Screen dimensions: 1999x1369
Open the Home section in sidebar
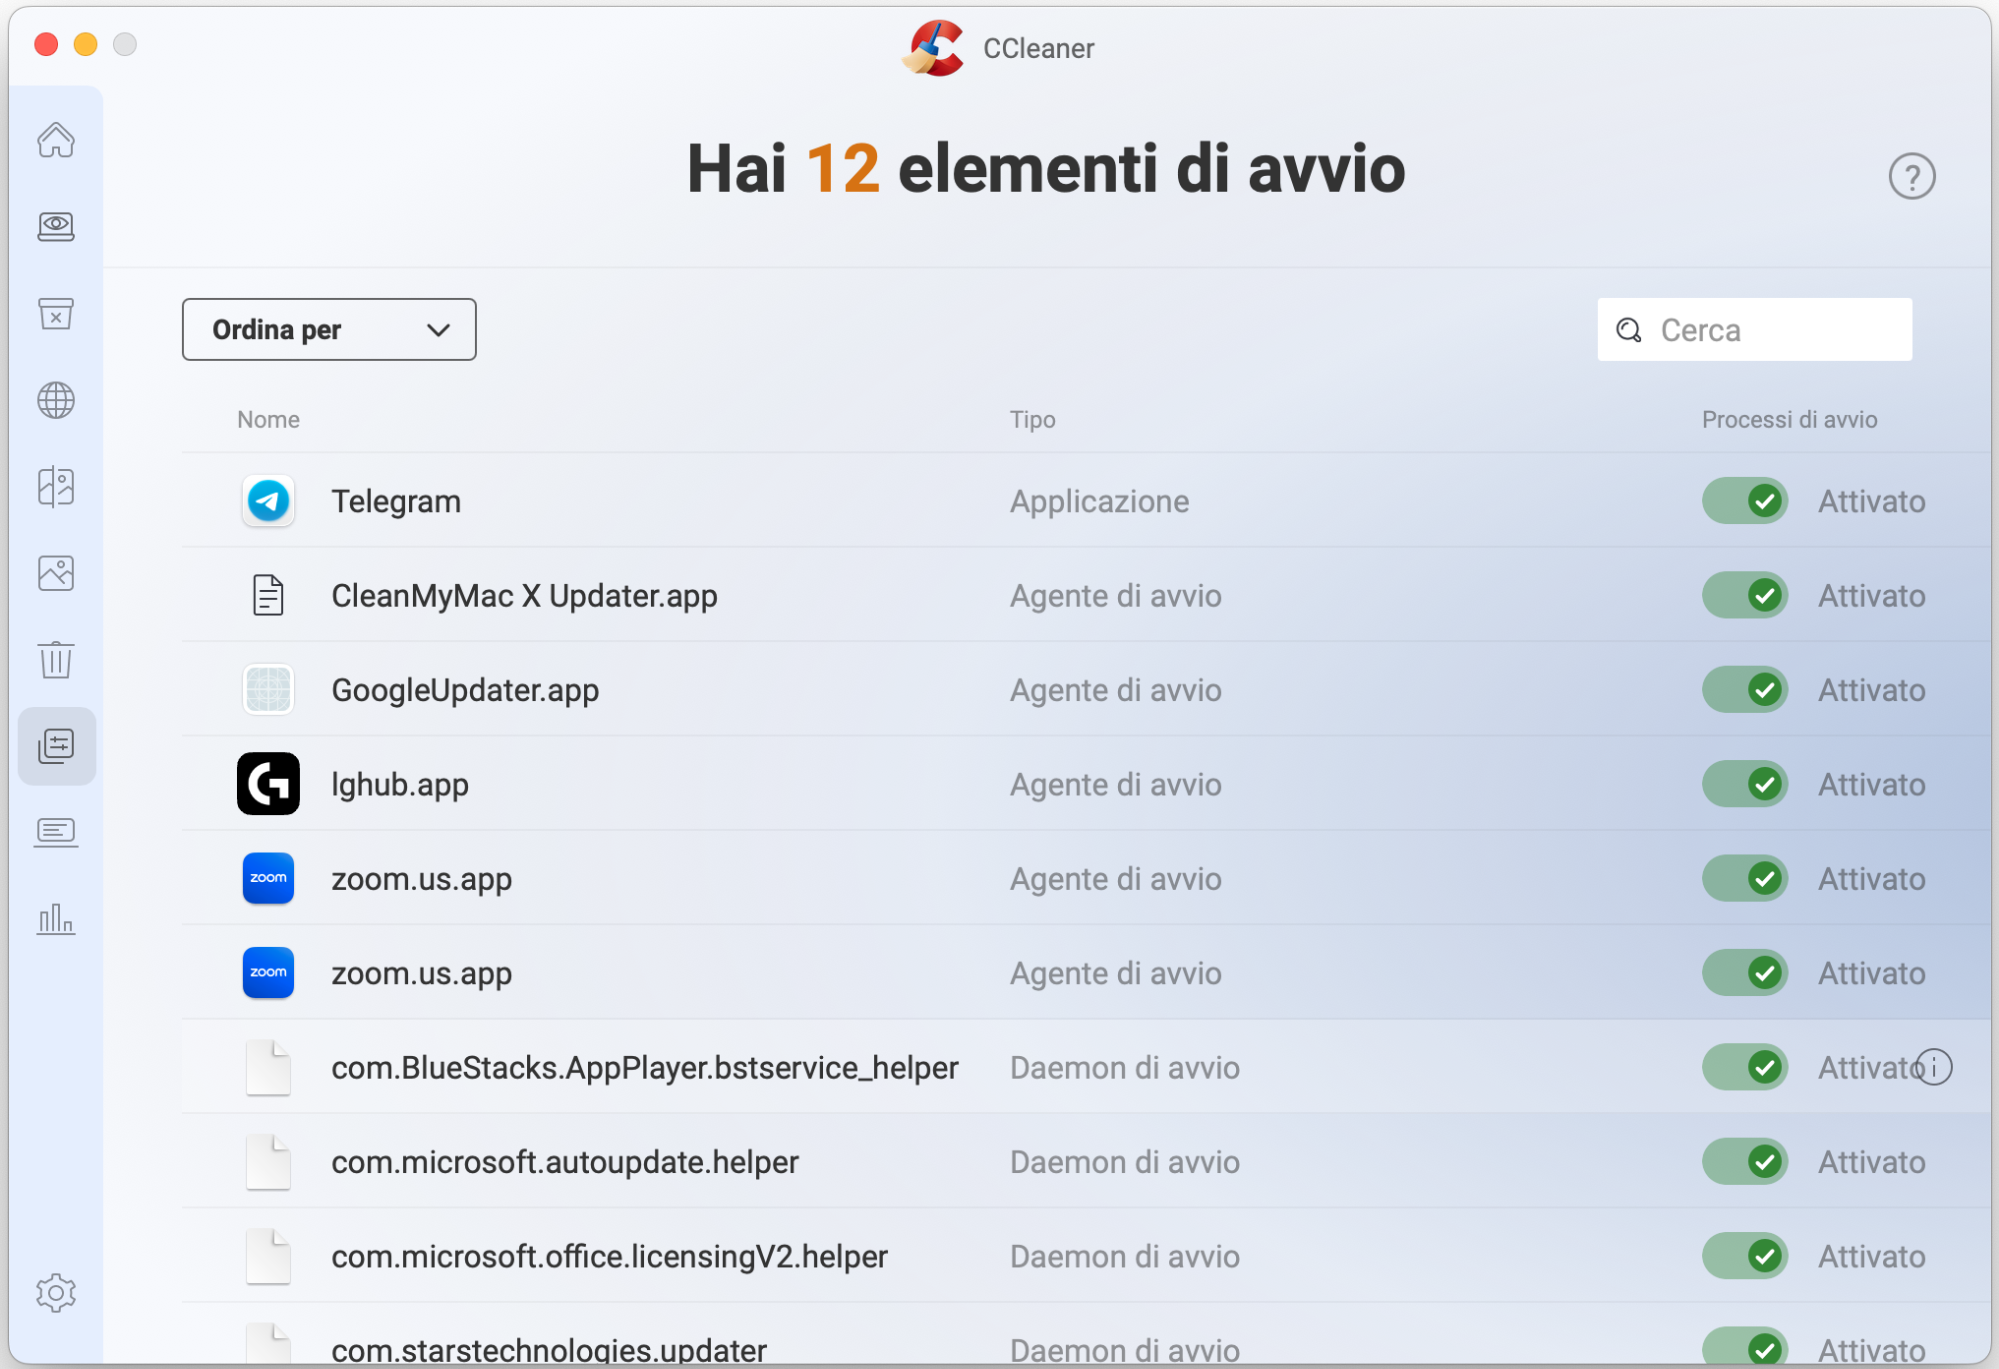pos(56,140)
